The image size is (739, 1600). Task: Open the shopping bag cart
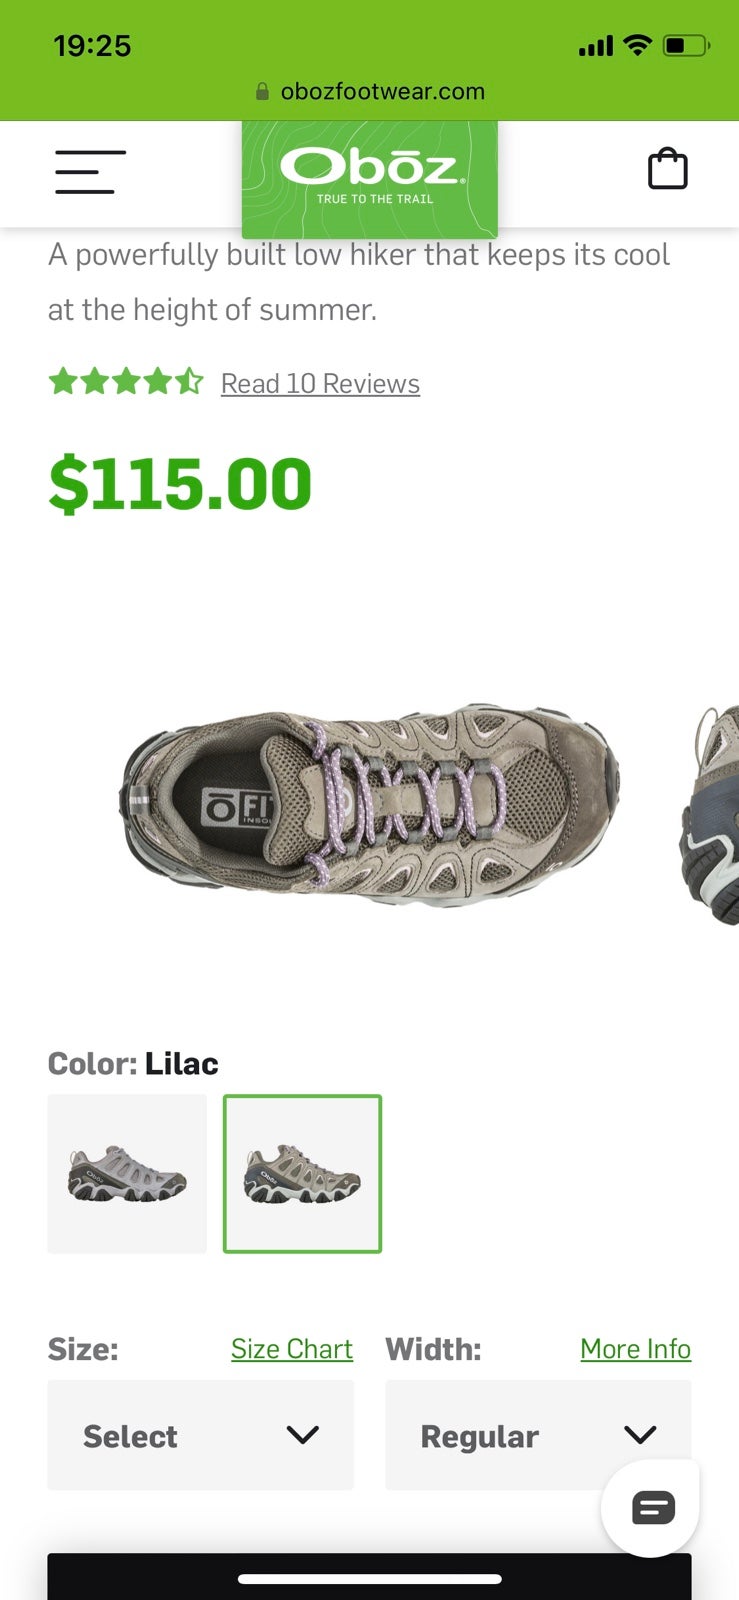coord(667,168)
